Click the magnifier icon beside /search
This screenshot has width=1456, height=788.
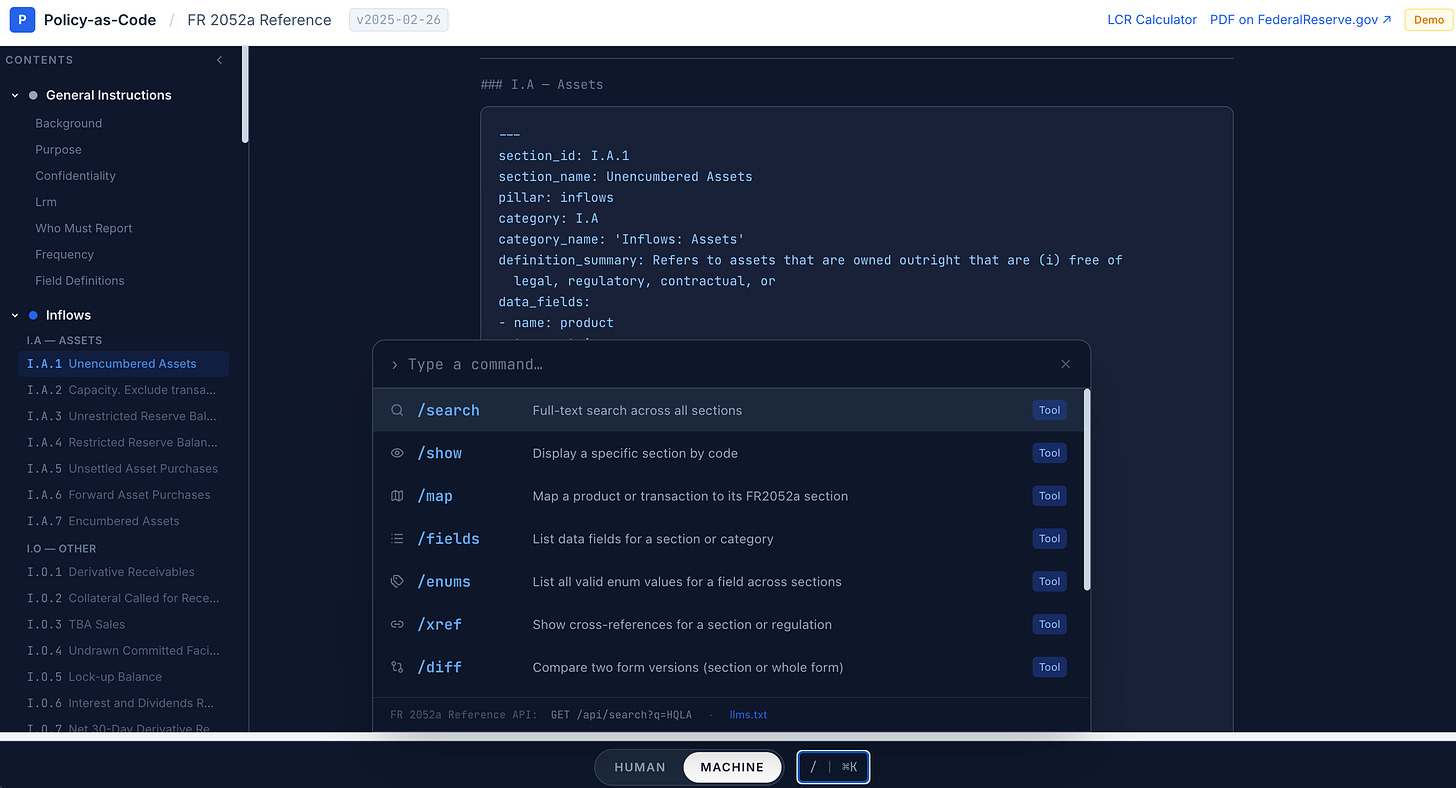tap(397, 410)
